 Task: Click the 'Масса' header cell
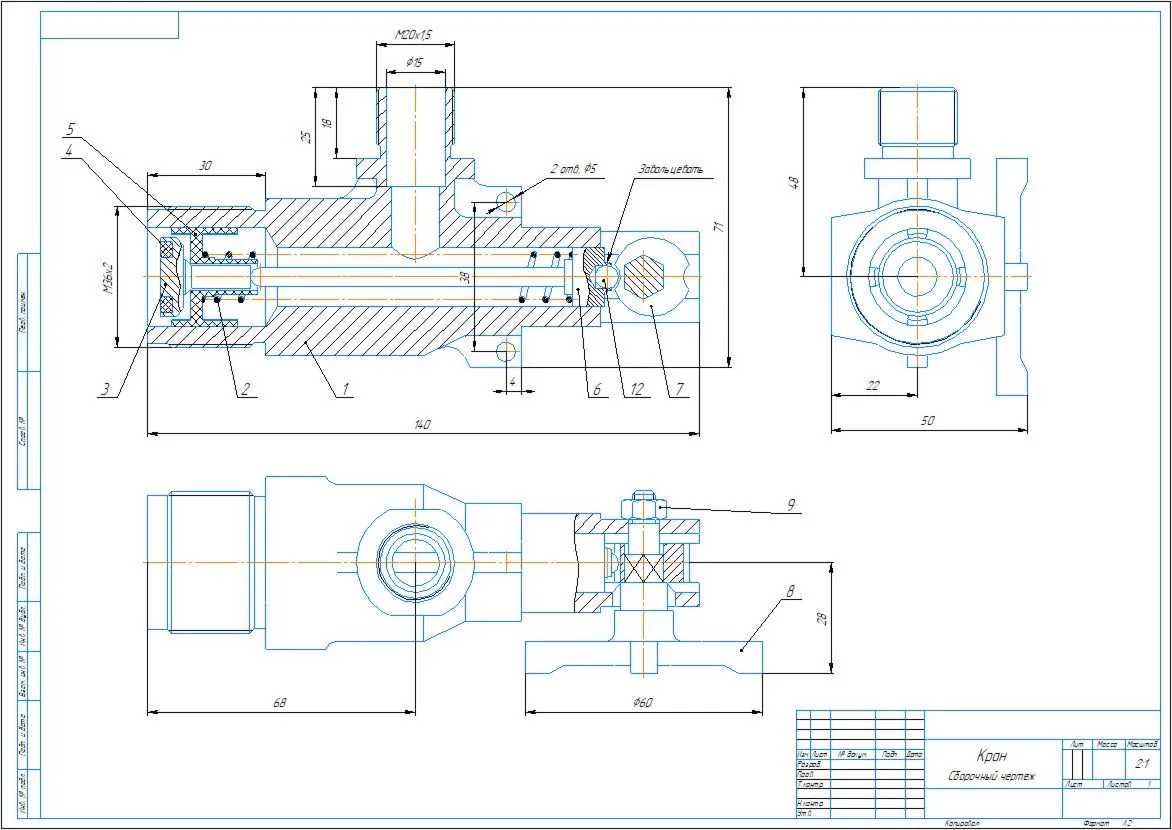(x=1107, y=744)
